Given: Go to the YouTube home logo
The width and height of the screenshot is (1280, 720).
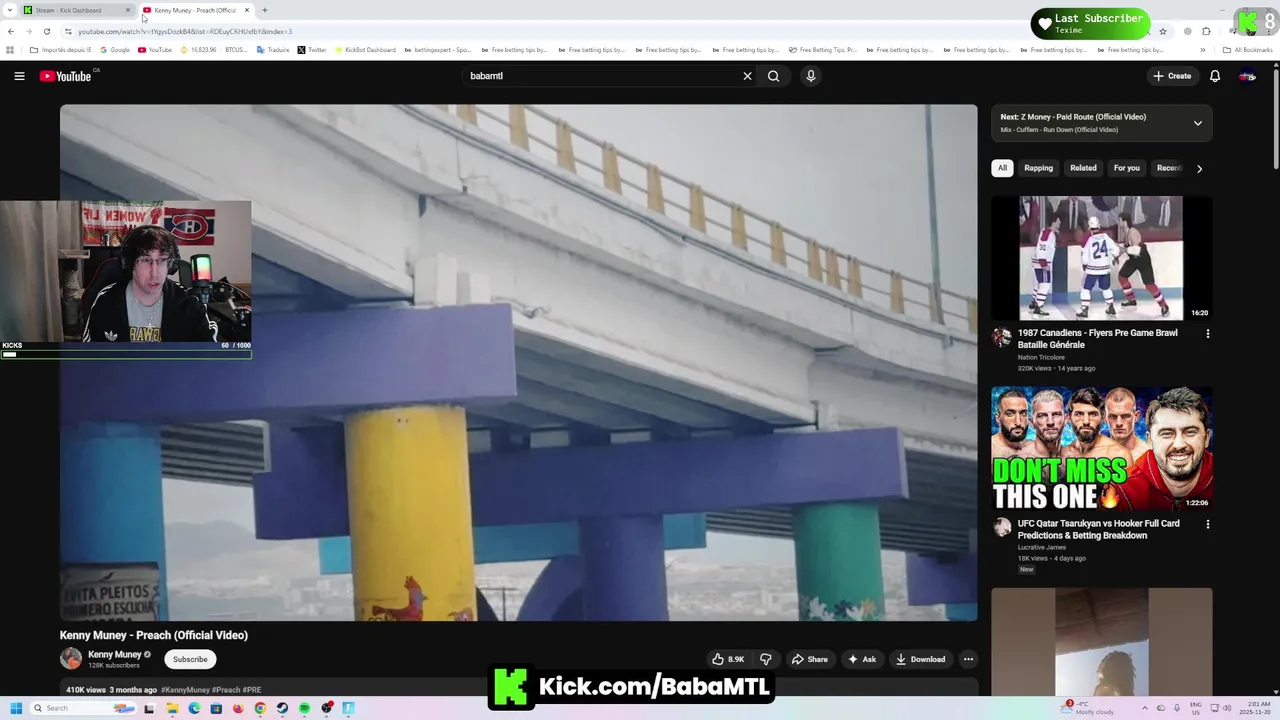Looking at the screenshot, I should pyautogui.click(x=66, y=76).
